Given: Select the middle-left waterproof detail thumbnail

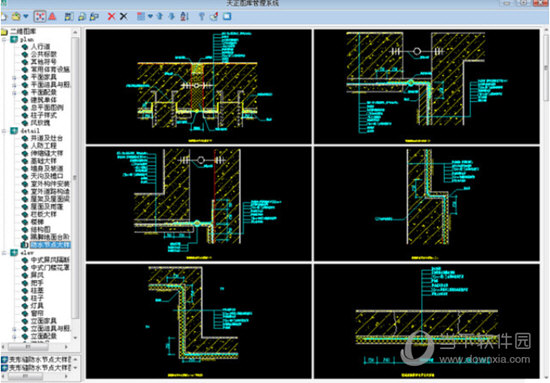Looking at the screenshot, I should pos(199,204).
